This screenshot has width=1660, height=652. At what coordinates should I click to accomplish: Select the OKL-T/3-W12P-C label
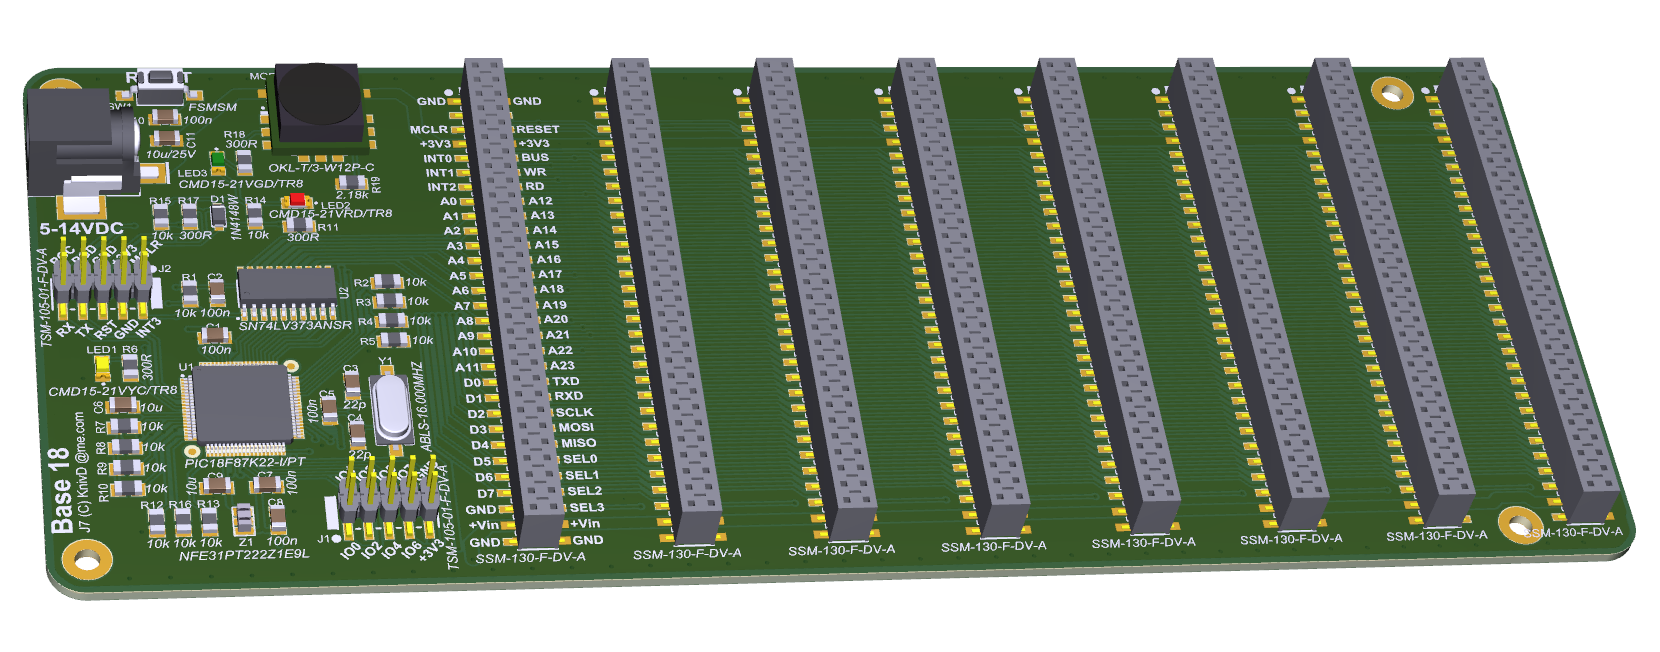321,168
